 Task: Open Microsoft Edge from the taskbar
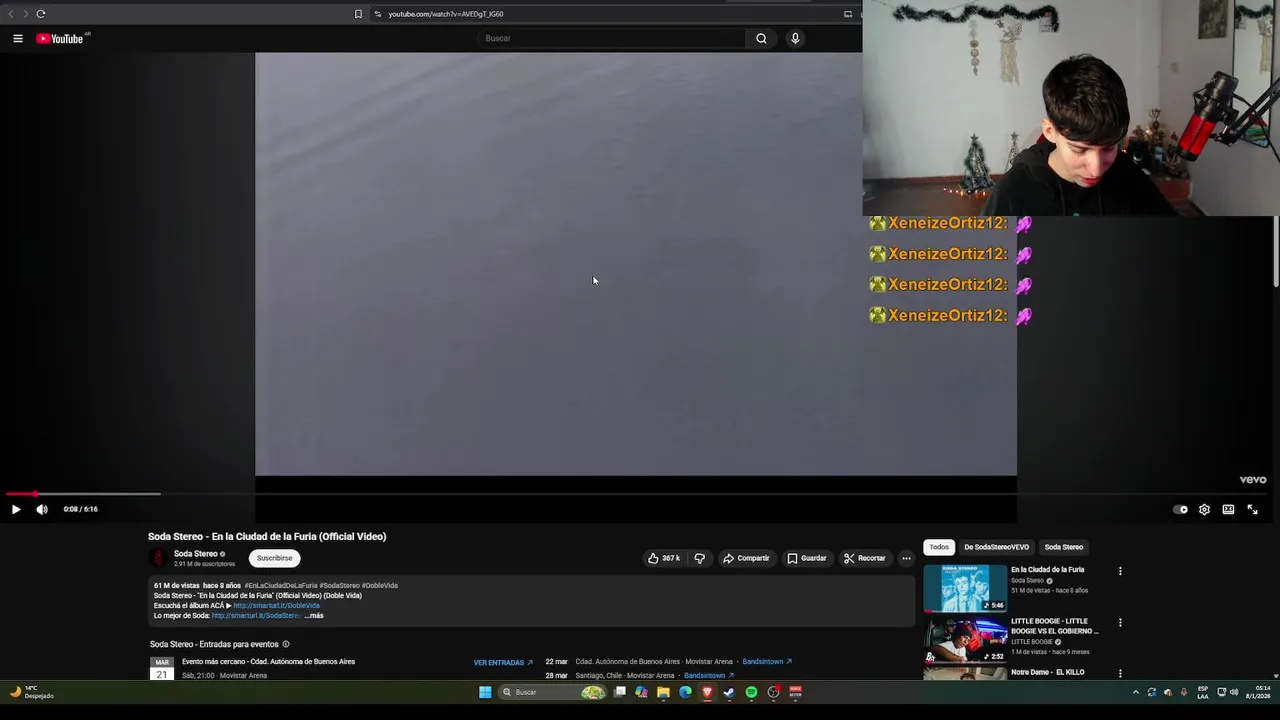(685, 692)
